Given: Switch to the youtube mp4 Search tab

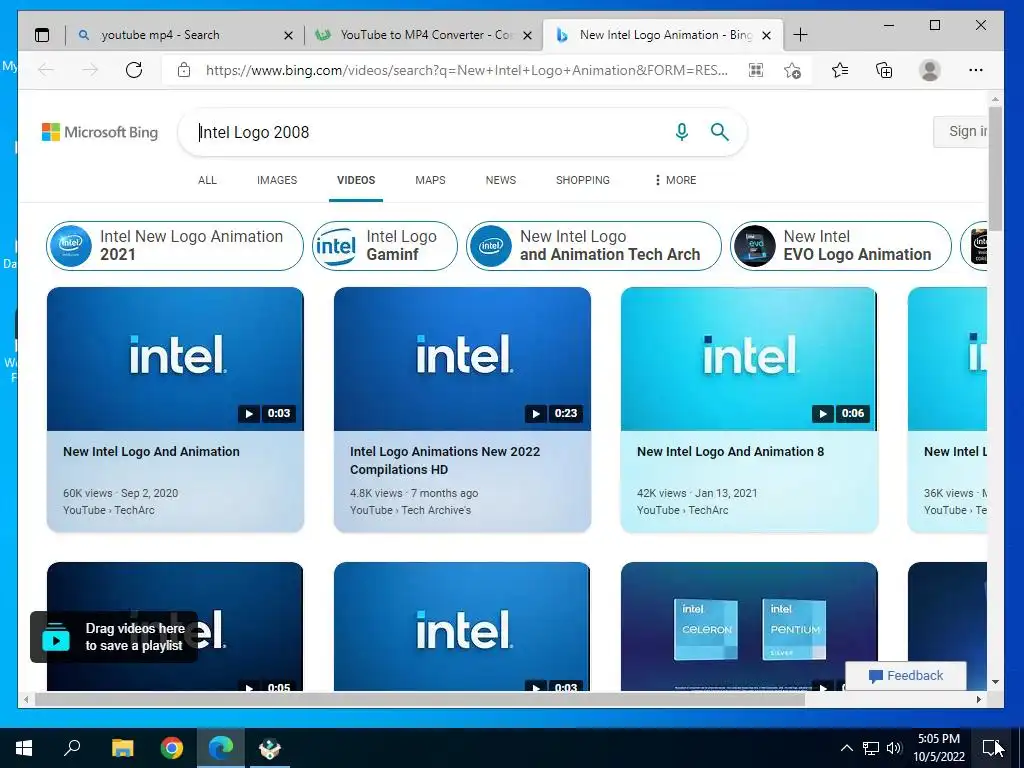Looking at the screenshot, I should point(185,35).
